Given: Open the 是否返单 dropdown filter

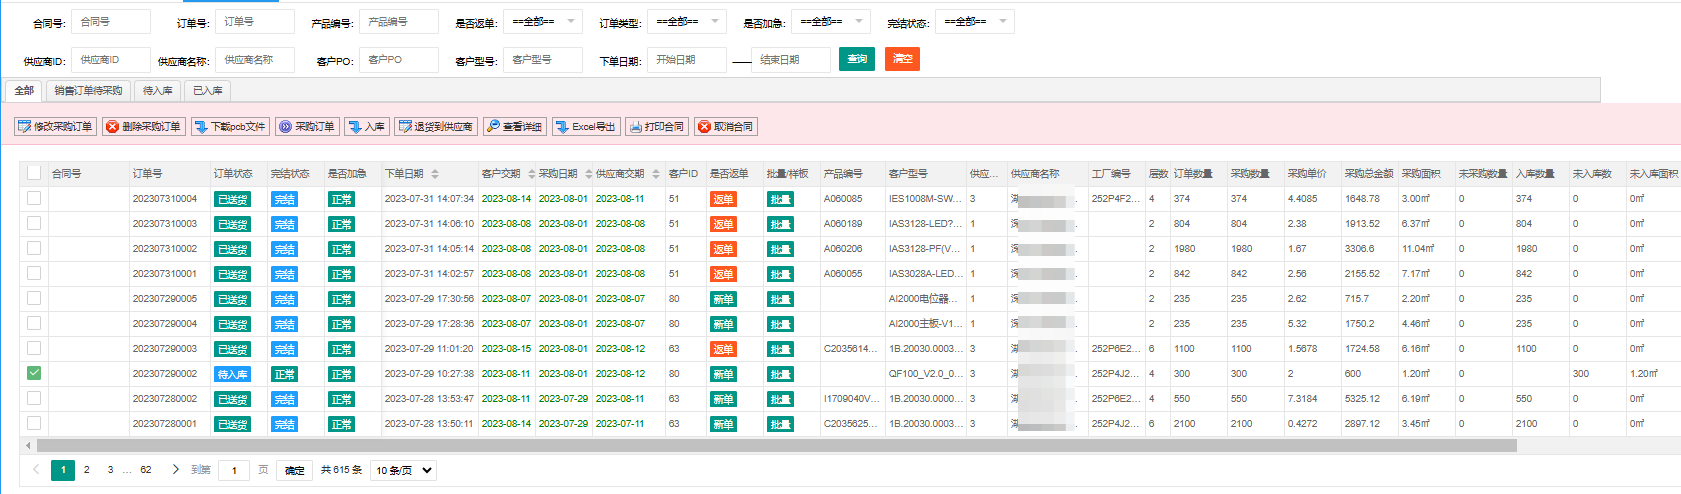Looking at the screenshot, I should click(543, 21).
